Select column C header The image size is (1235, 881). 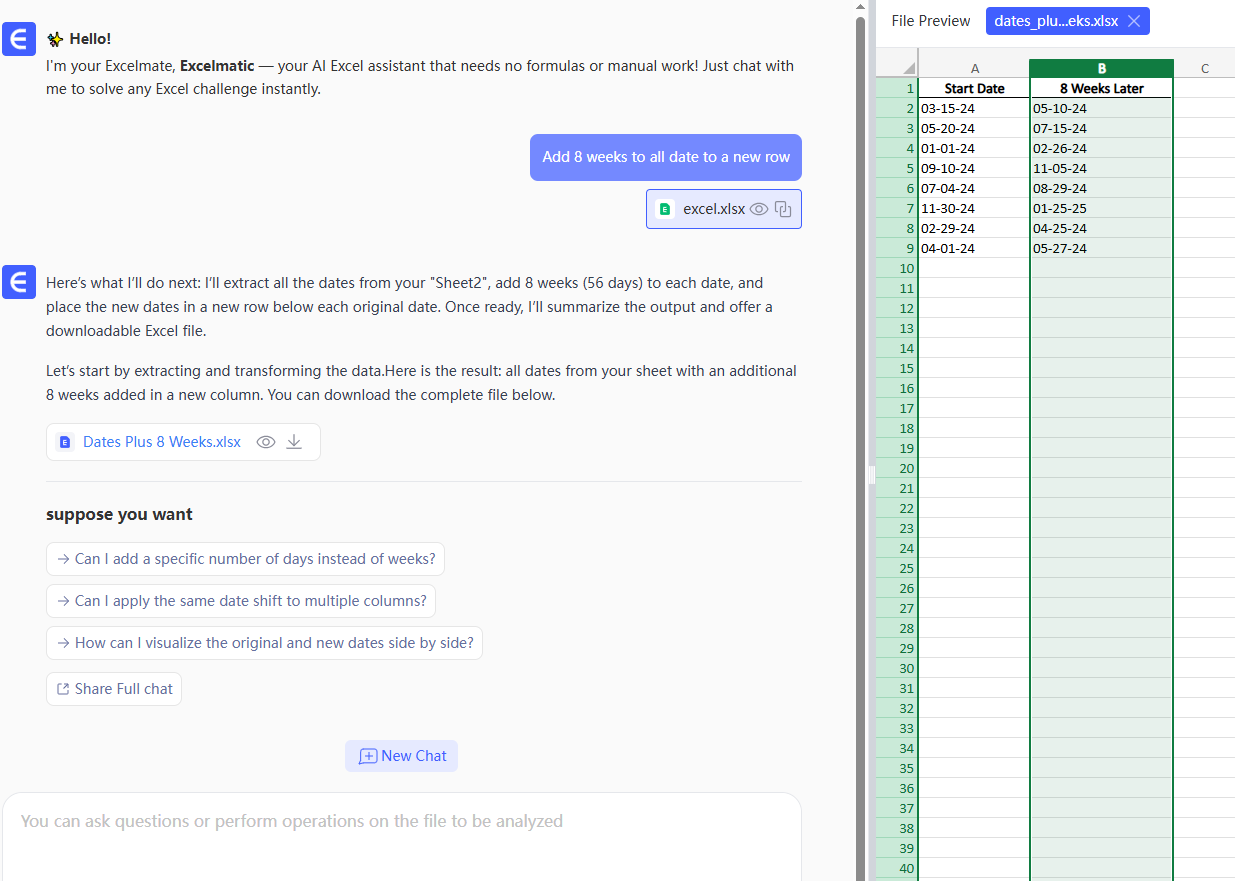click(x=1204, y=68)
